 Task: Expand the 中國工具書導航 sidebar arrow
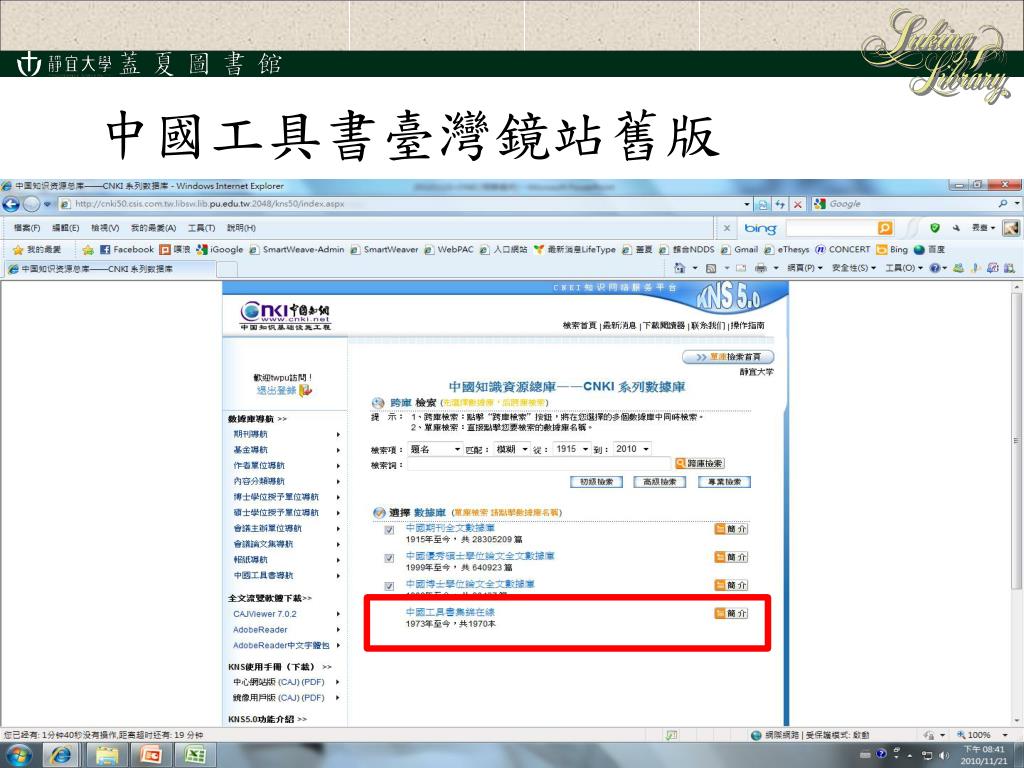tap(338, 576)
